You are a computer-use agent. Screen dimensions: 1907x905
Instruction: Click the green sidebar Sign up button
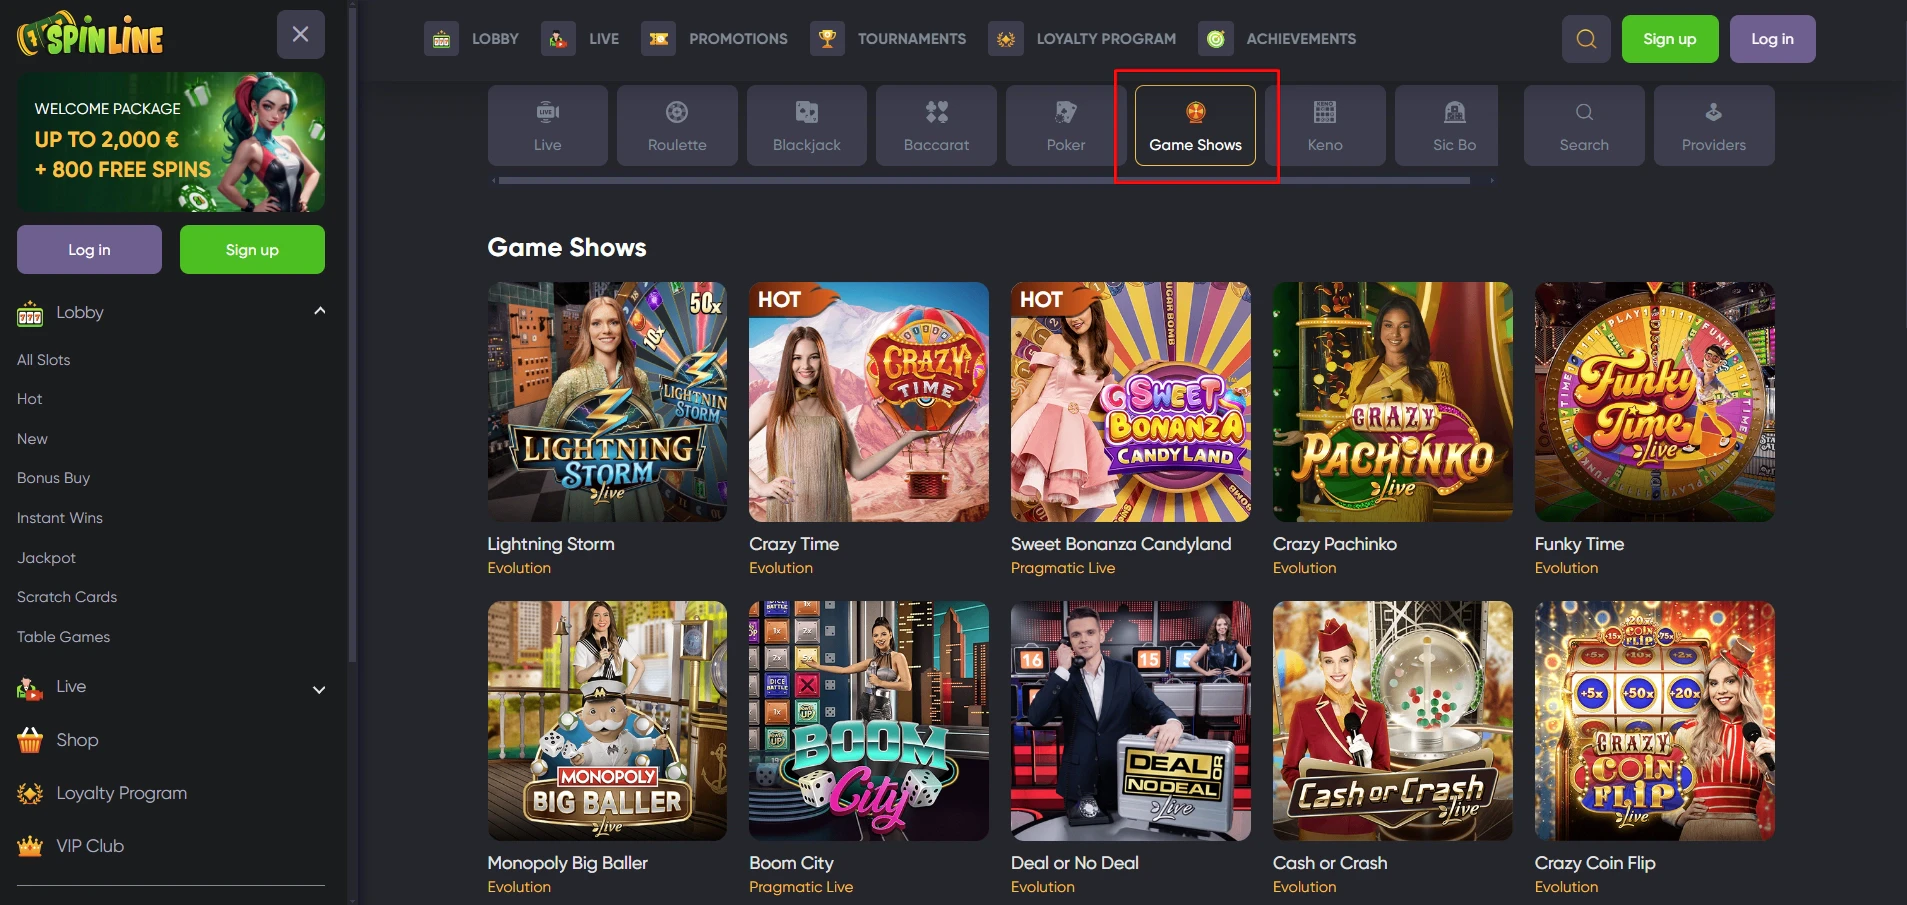point(252,250)
